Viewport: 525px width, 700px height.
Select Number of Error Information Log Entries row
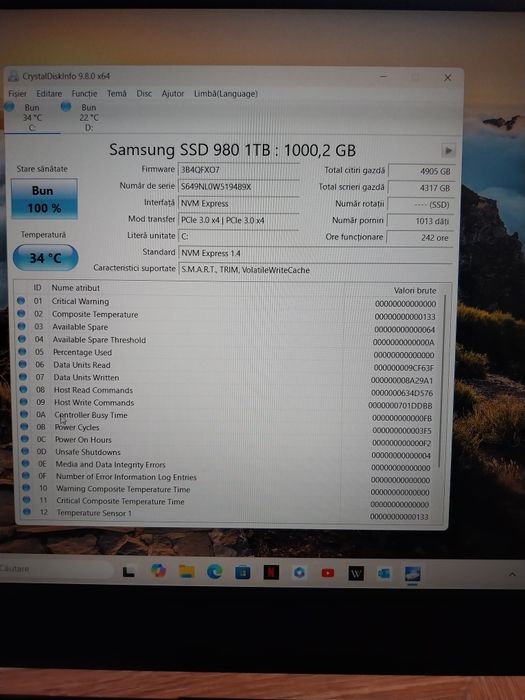pos(228,478)
